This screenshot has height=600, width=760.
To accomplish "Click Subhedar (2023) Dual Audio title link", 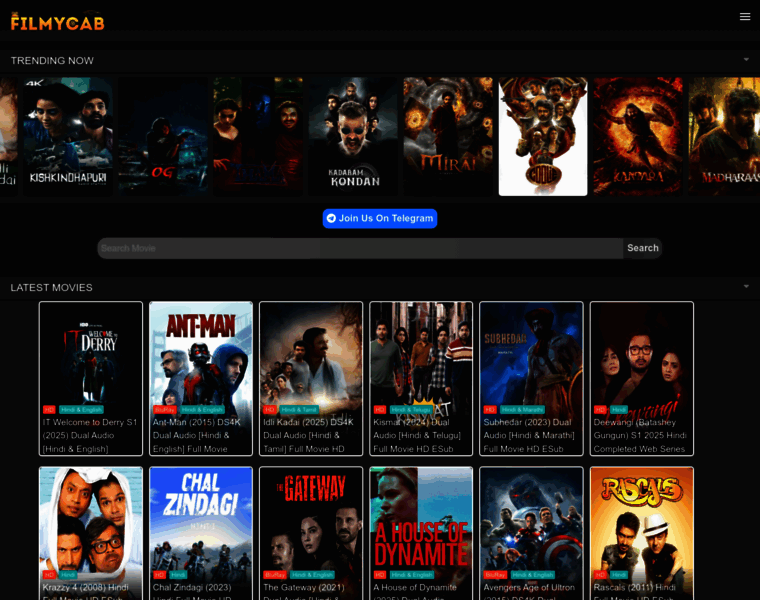I will coord(529,435).
